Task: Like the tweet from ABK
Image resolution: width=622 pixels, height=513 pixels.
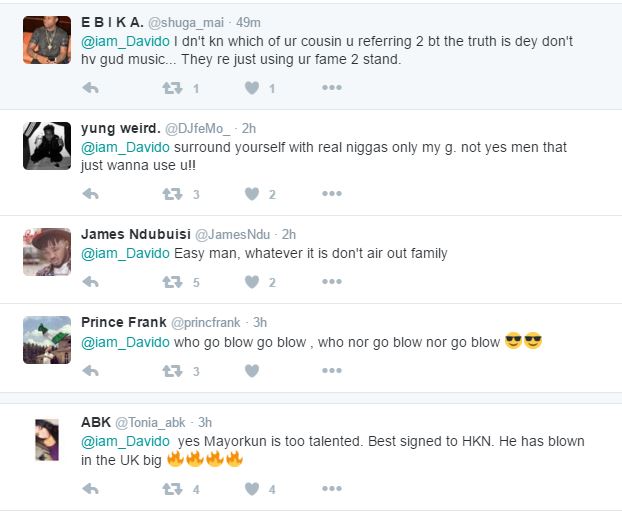Action: coord(251,489)
